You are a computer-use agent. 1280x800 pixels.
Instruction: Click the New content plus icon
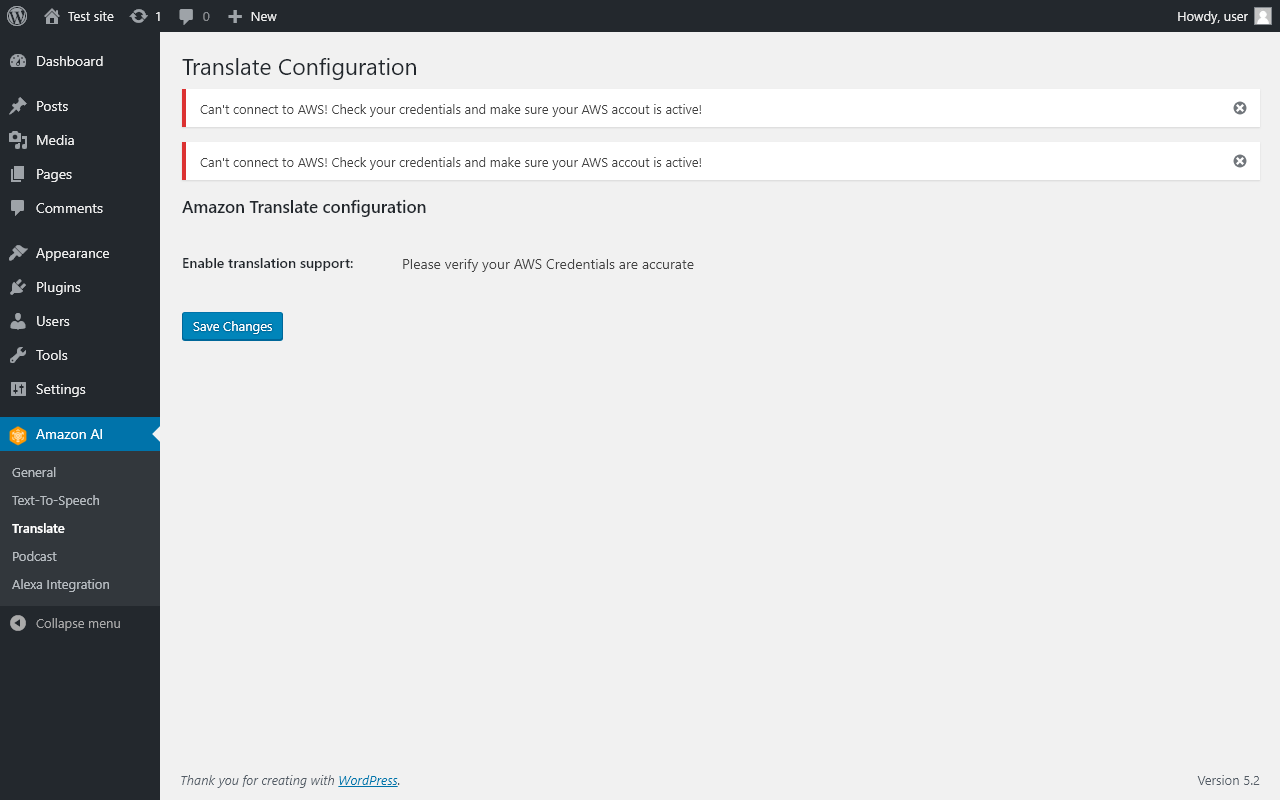235,16
